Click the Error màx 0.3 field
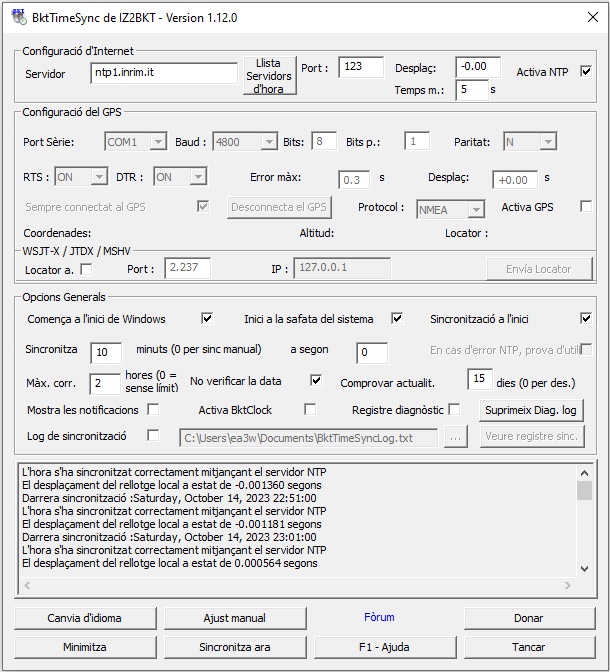This screenshot has height=672, width=610. coord(354,180)
